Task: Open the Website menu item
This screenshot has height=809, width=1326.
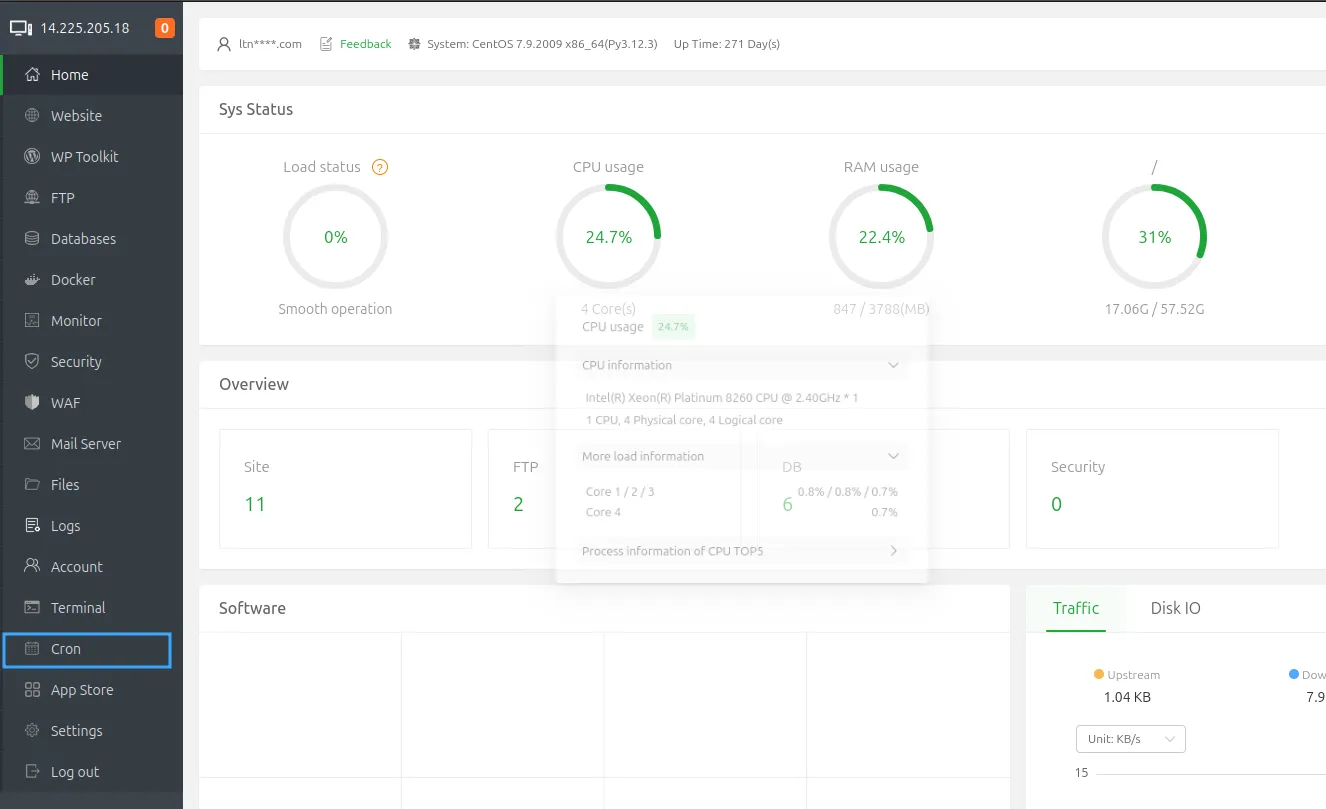Action: coord(92,116)
